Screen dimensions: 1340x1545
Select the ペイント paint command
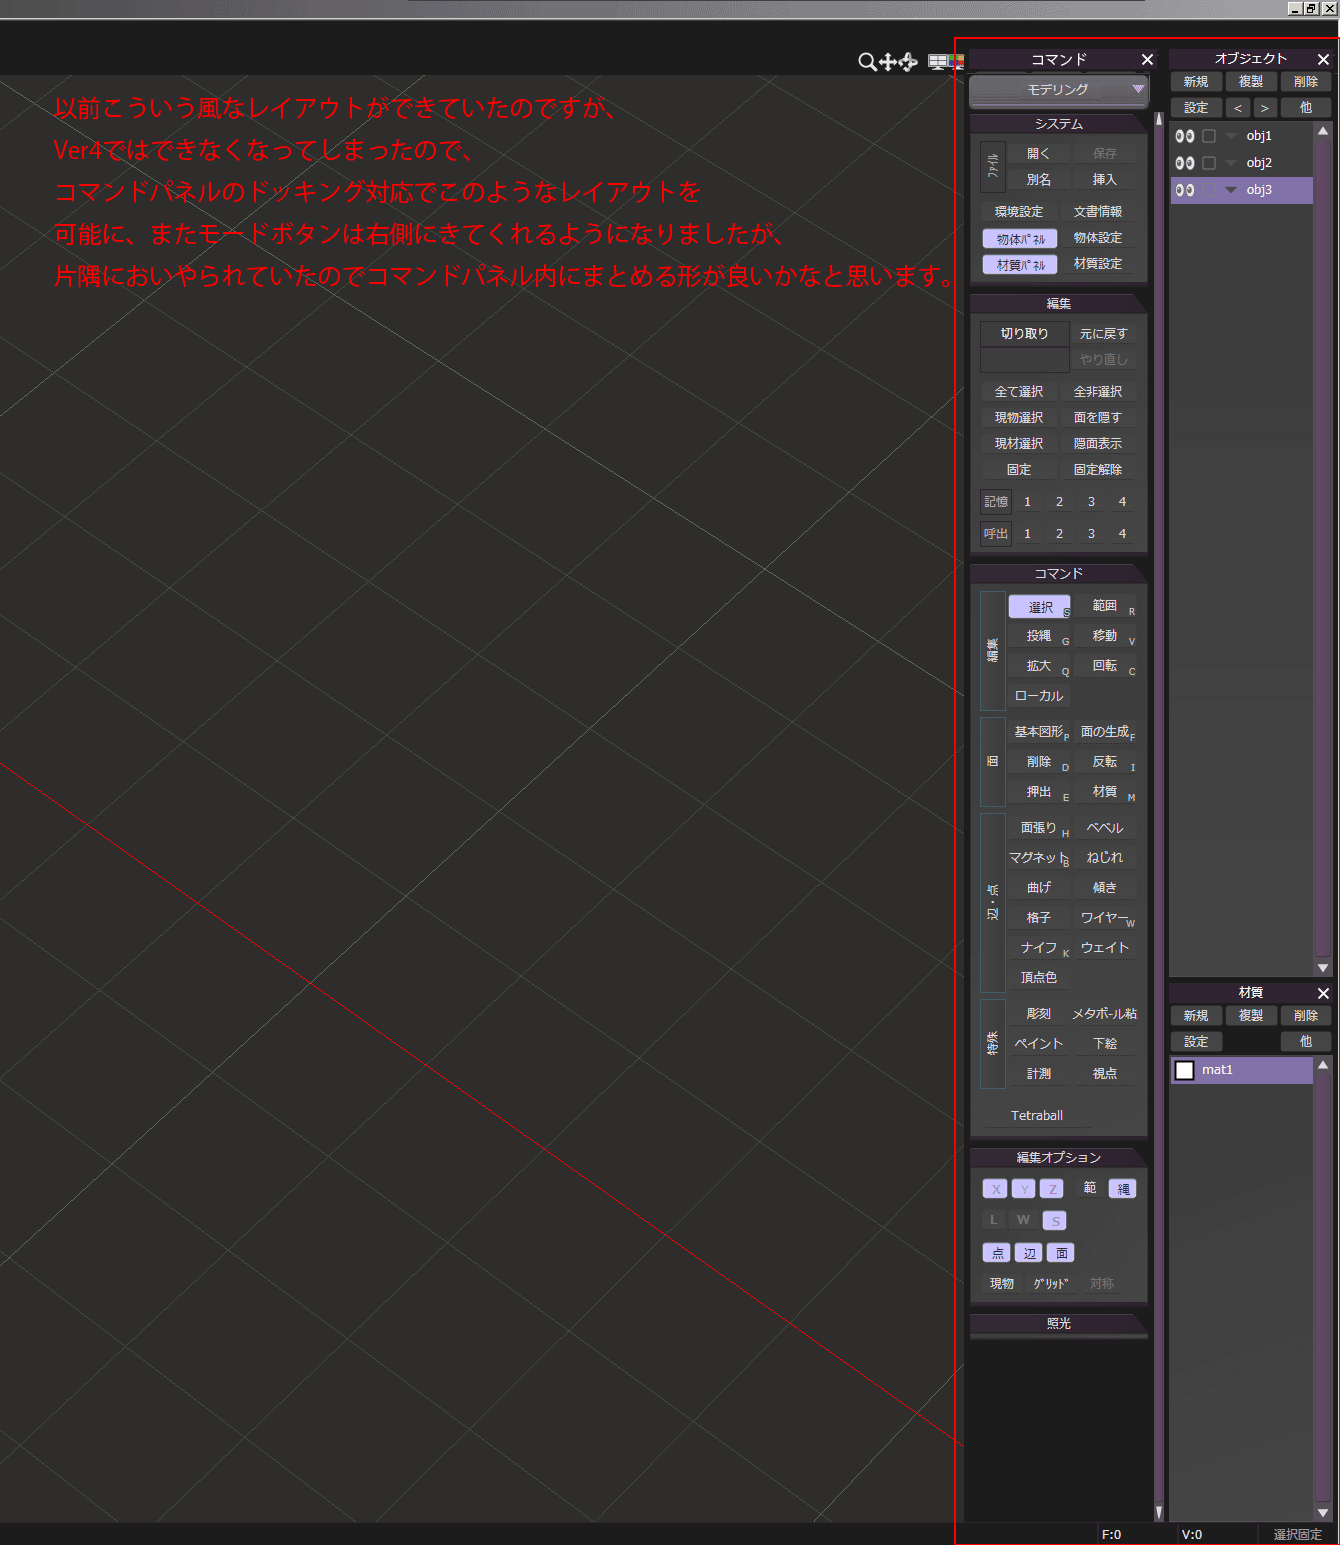pyautogui.click(x=1040, y=1044)
